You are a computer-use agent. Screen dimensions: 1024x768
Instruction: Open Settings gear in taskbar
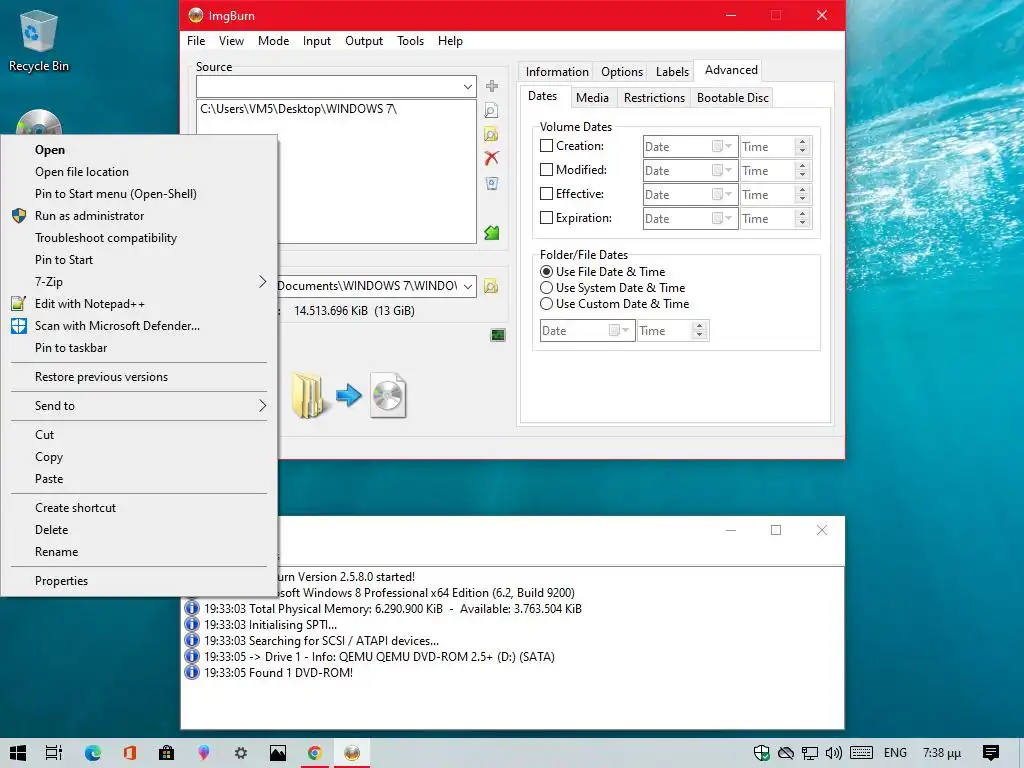tap(240, 753)
